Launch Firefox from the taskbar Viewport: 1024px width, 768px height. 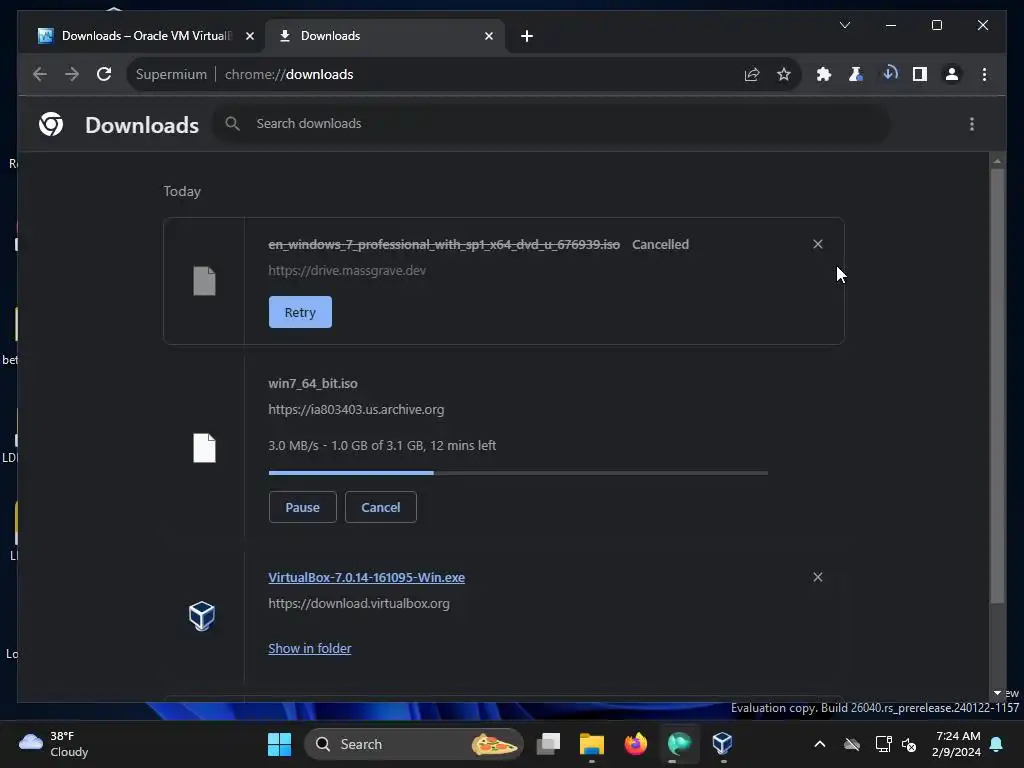pyautogui.click(x=635, y=744)
